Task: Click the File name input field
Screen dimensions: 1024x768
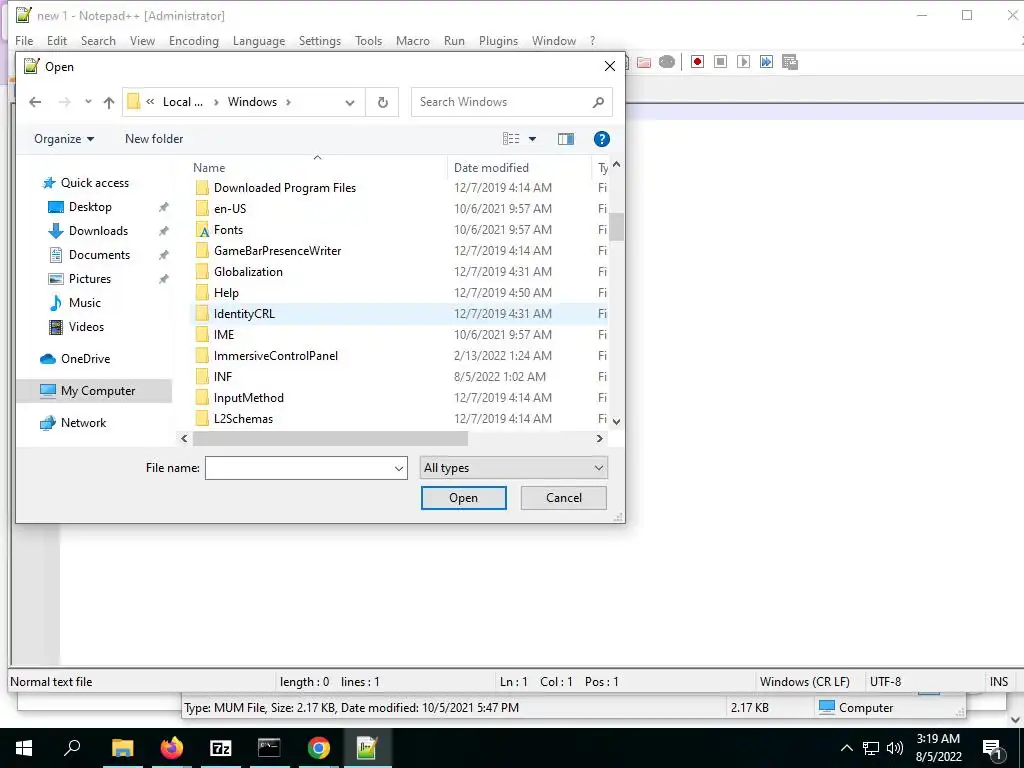Action: [x=299, y=468]
